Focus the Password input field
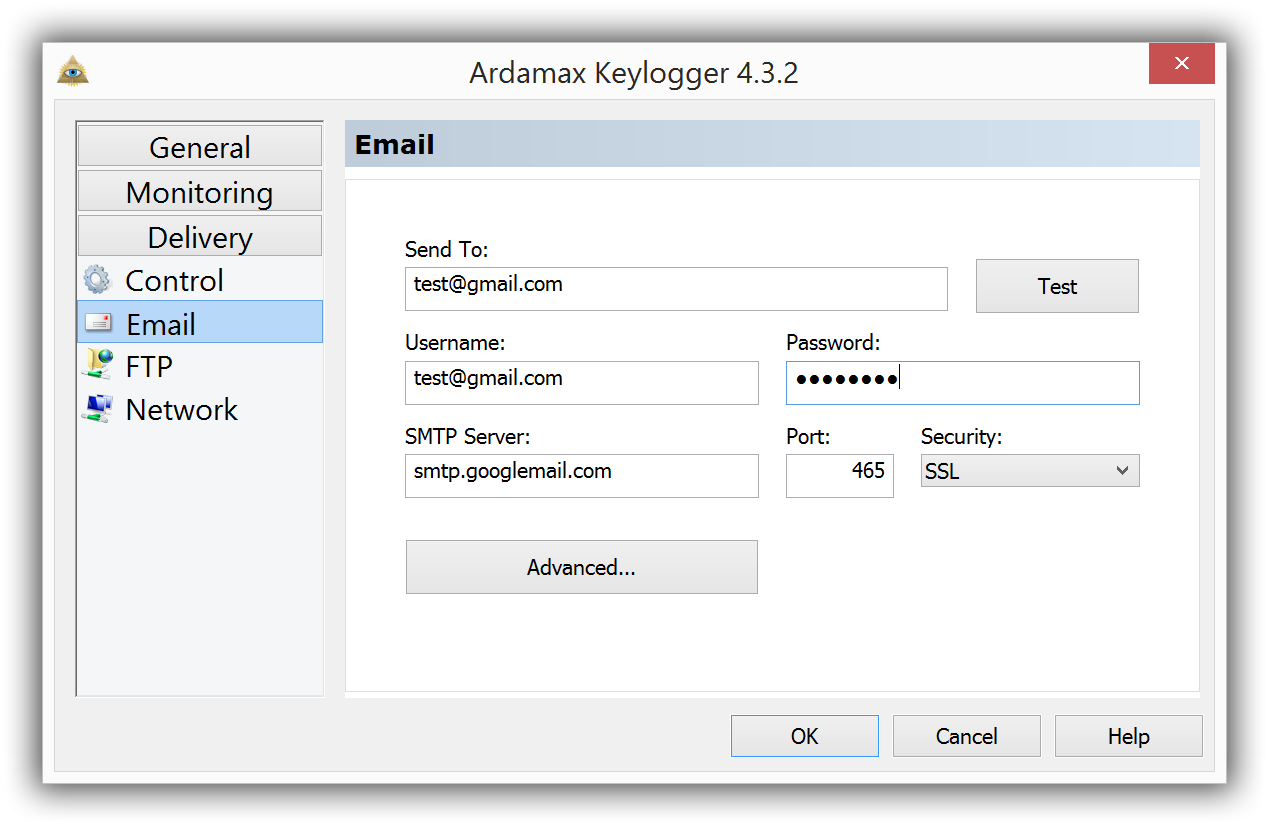This screenshot has width=1269, height=826. (963, 383)
